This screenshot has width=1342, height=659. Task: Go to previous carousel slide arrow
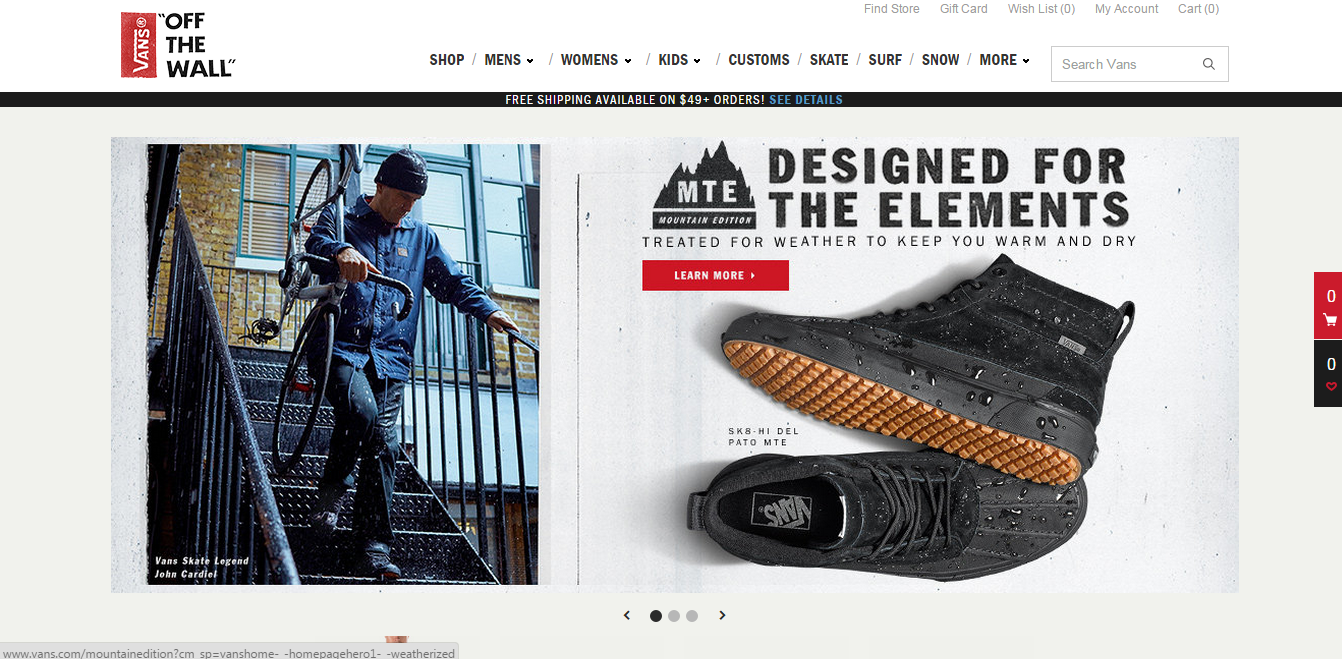pyautogui.click(x=627, y=616)
